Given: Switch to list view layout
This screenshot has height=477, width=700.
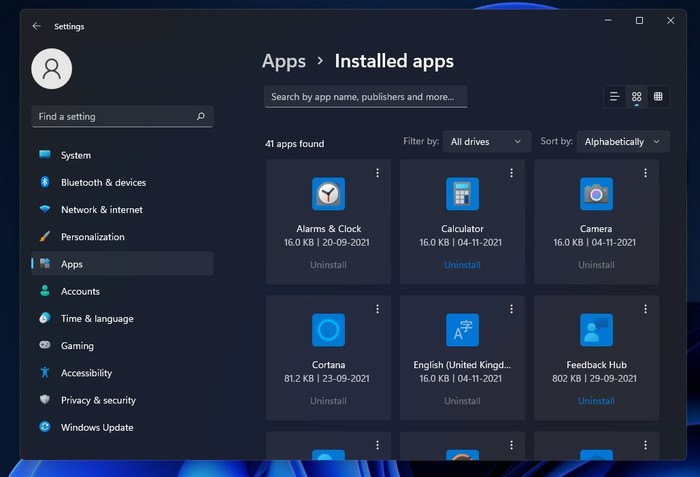Looking at the screenshot, I should click(614, 97).
